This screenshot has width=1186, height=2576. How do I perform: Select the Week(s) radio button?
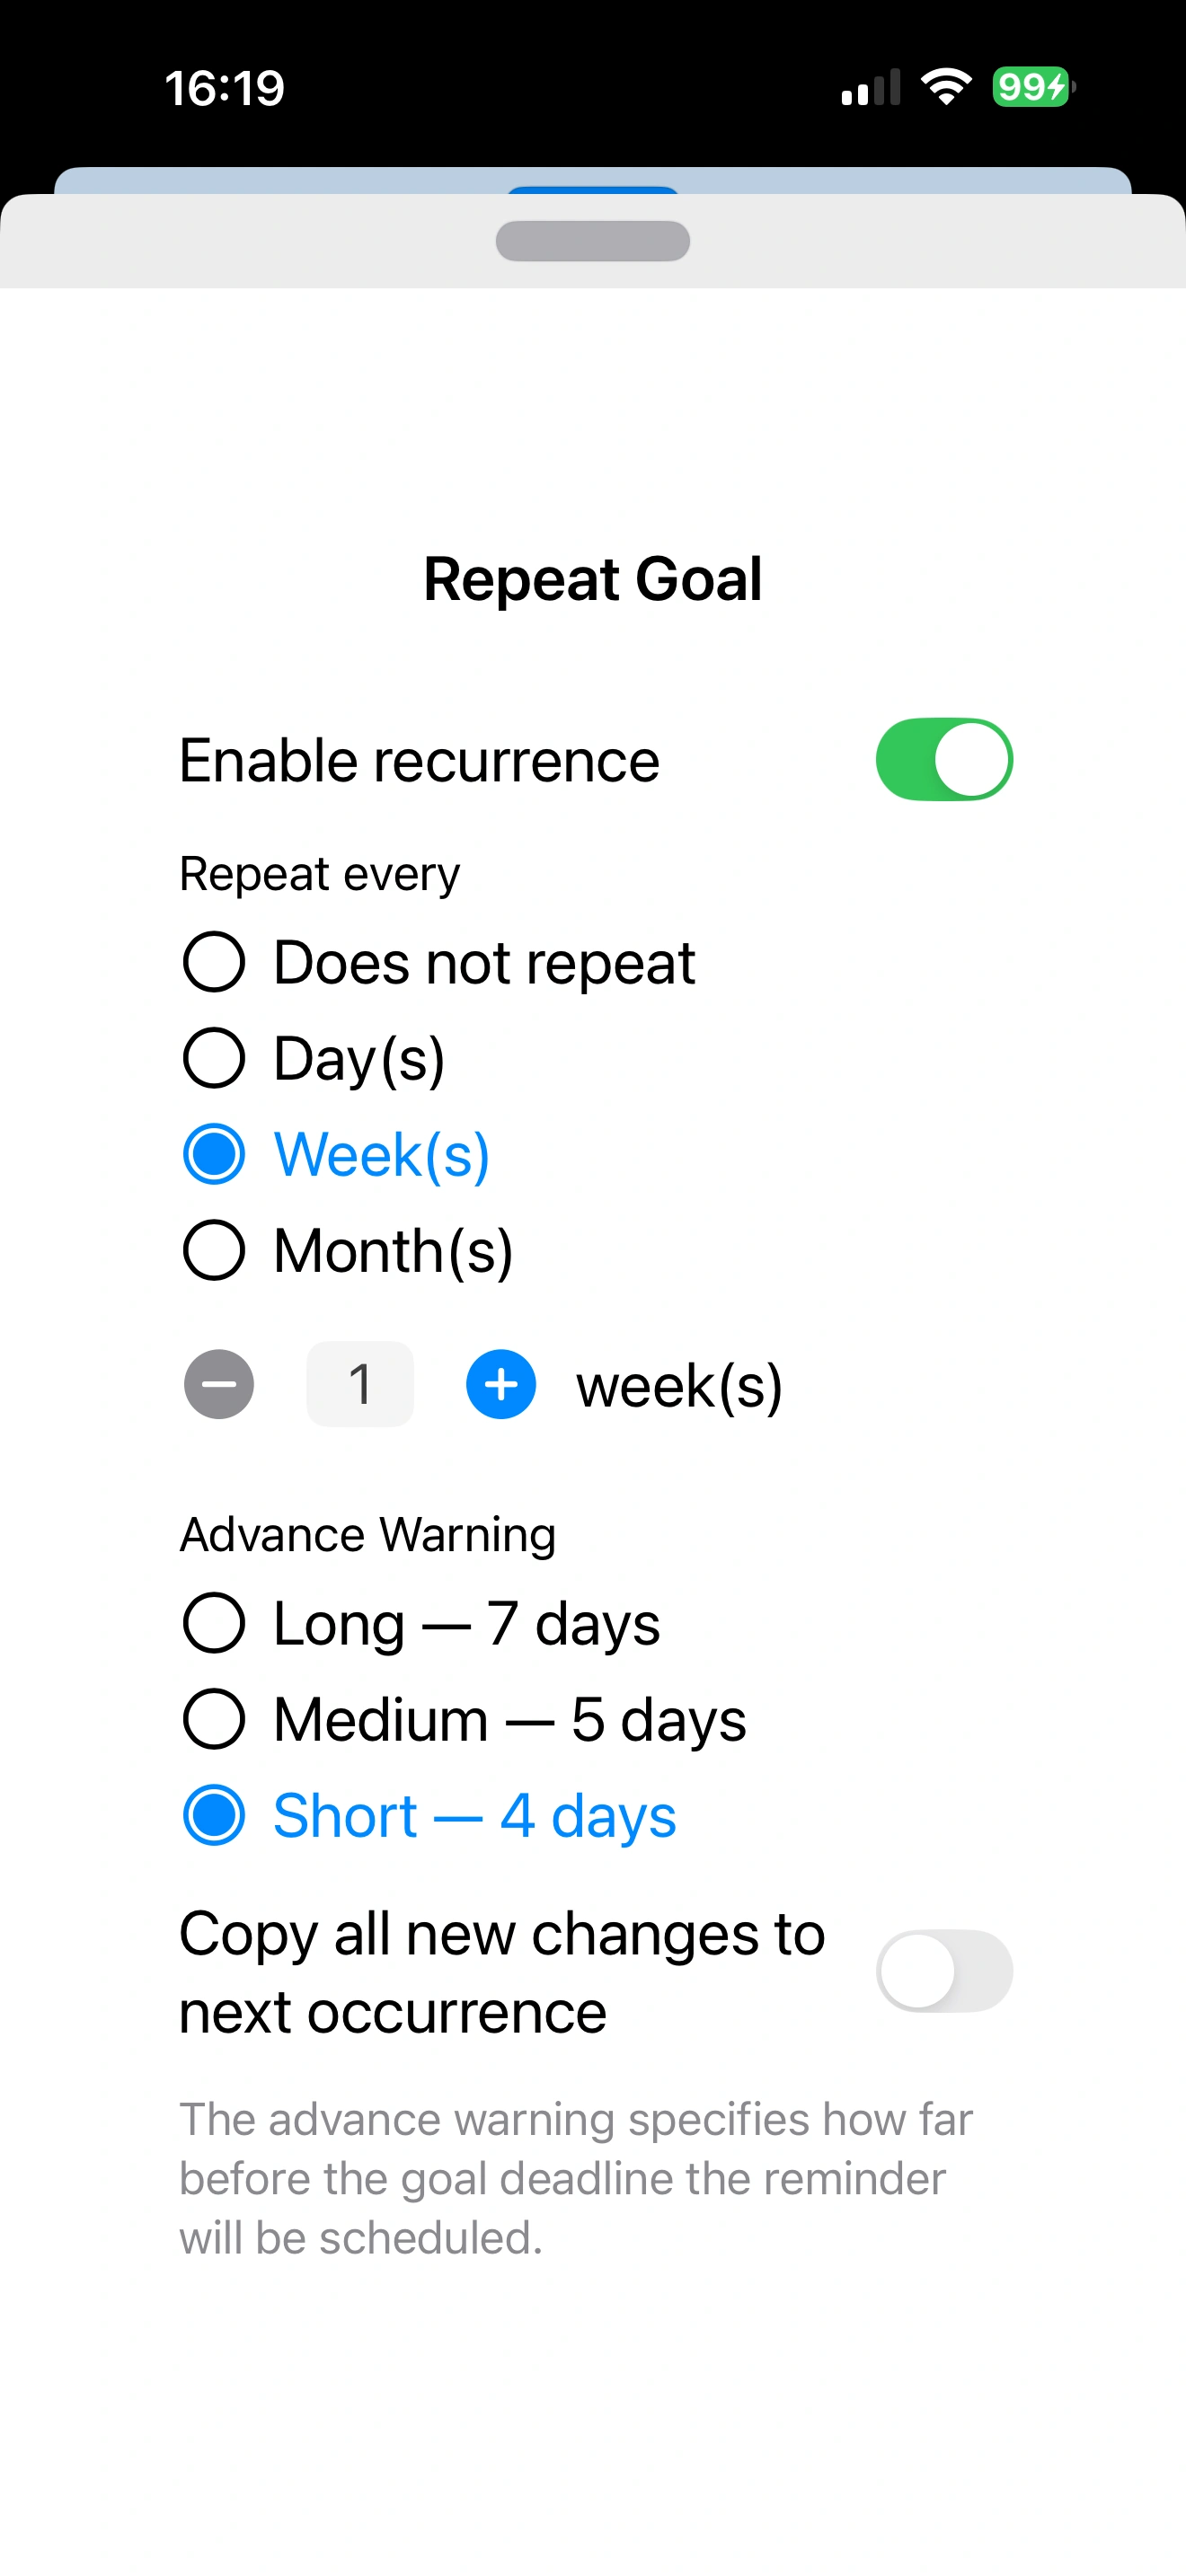[337, 1155]
